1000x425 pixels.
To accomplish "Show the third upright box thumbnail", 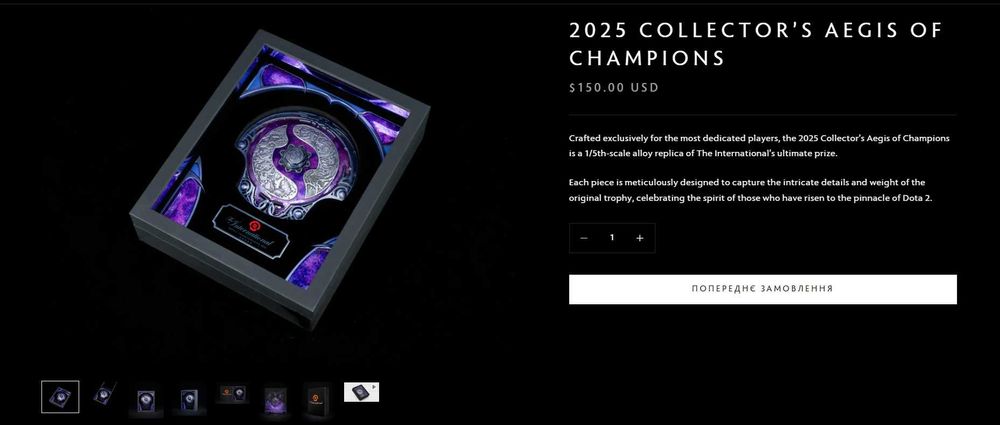I will [145, 401].
